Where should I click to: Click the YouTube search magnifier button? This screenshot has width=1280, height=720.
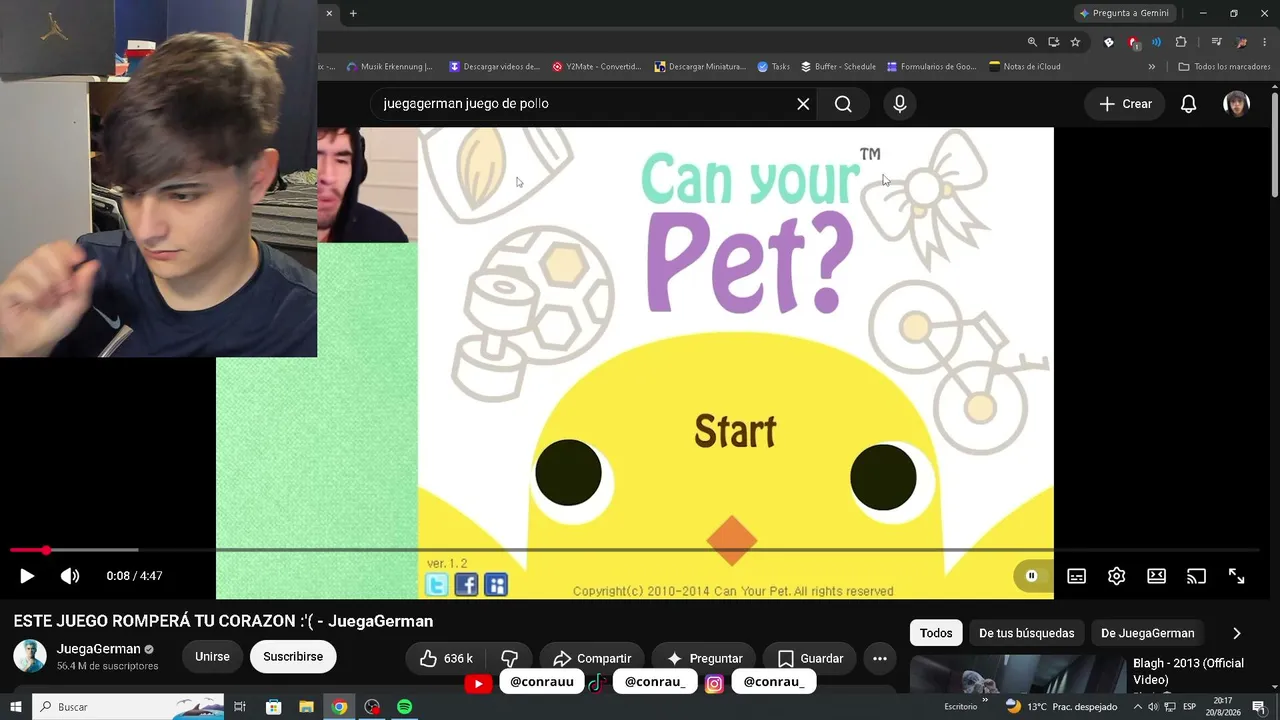[x=843, y=104]
